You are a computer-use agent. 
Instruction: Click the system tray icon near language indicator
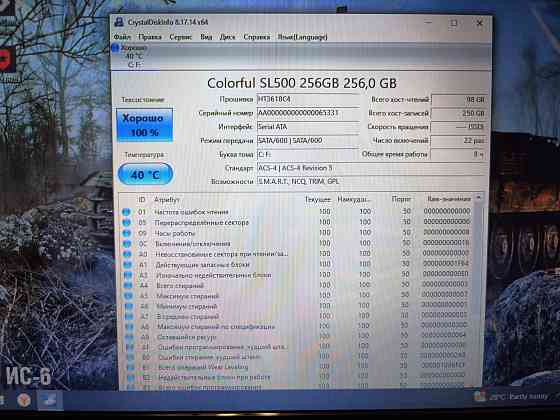coord(479,396)
